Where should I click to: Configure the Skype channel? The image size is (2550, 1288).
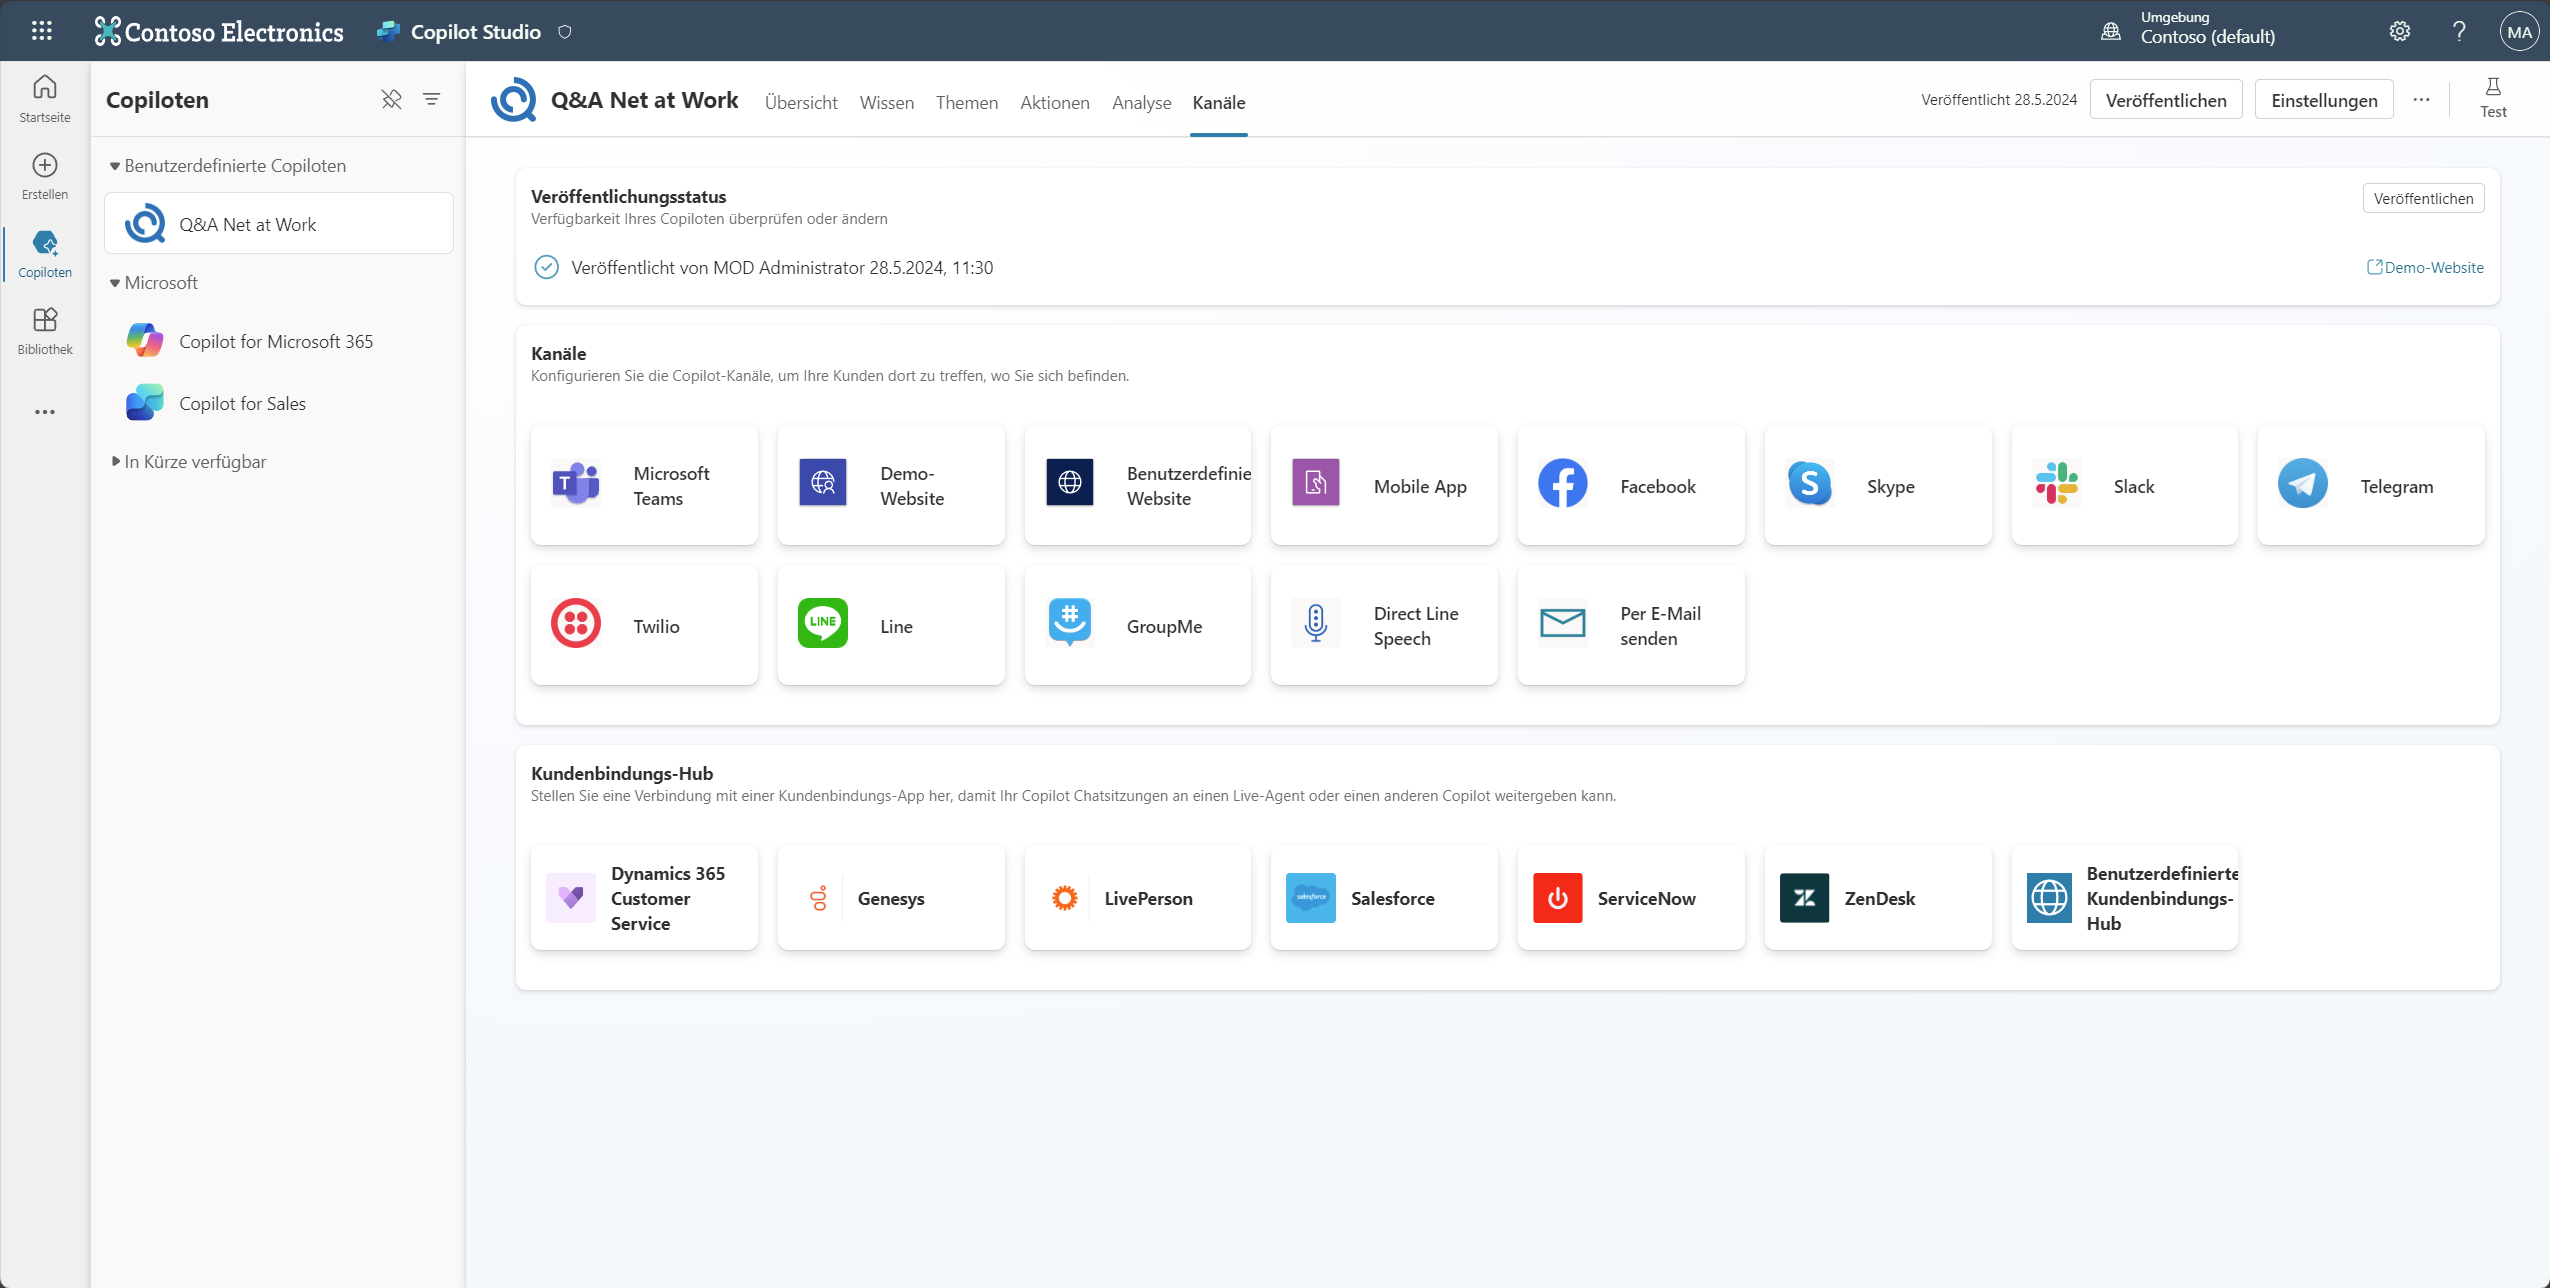1878,485
